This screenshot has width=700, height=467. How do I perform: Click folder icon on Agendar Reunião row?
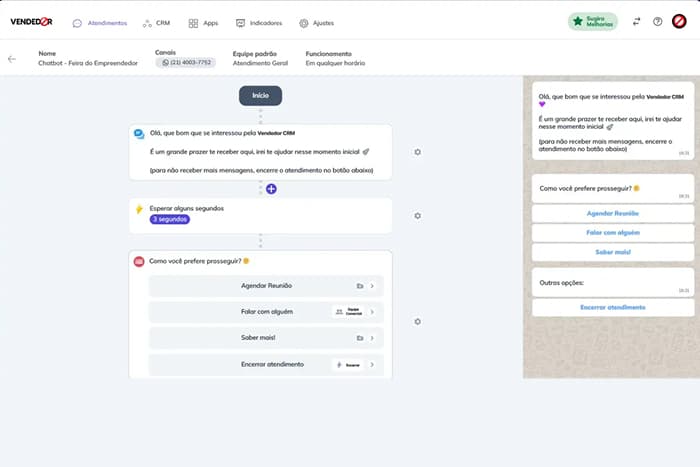tap(360, 286)
